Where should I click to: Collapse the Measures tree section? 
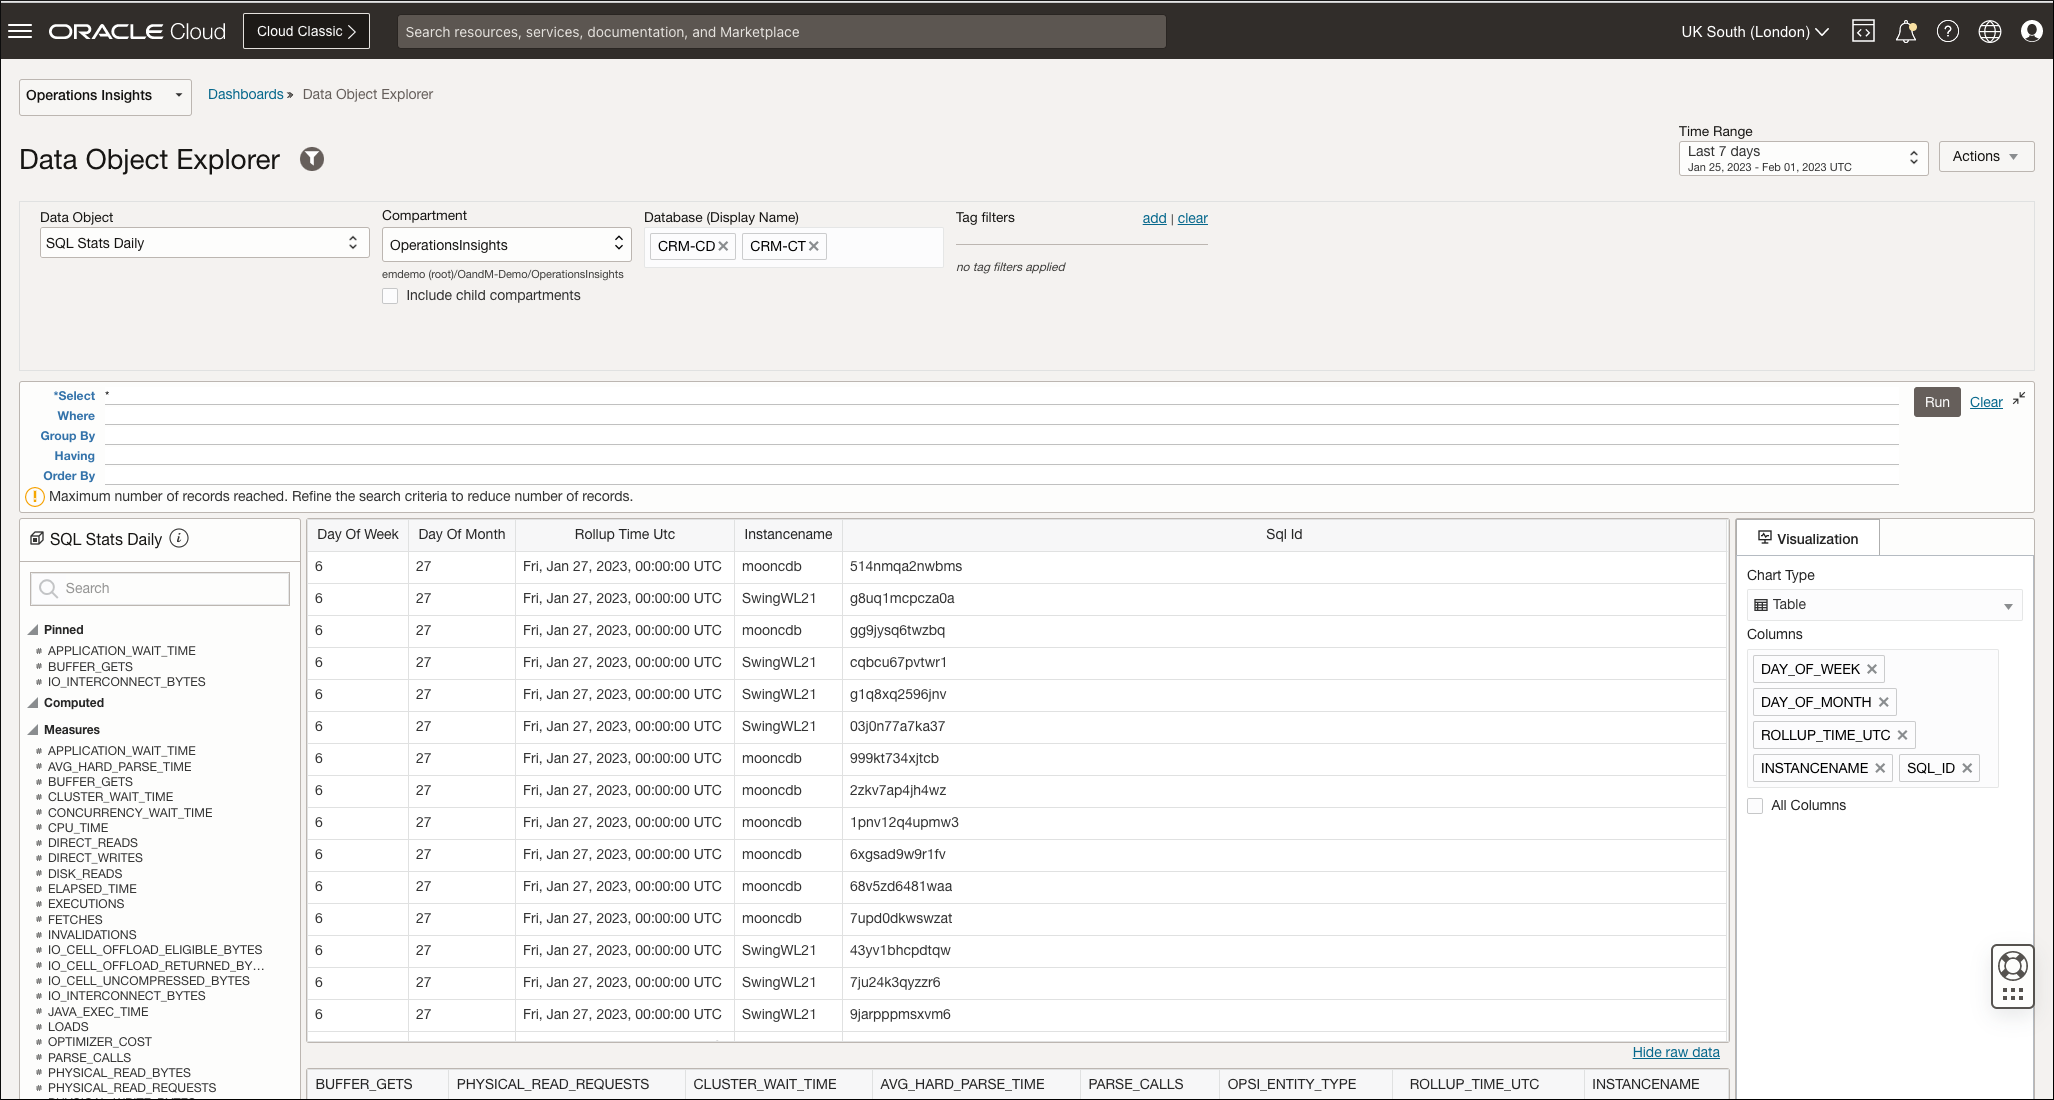pyautogui.click(x=33, y=730)
